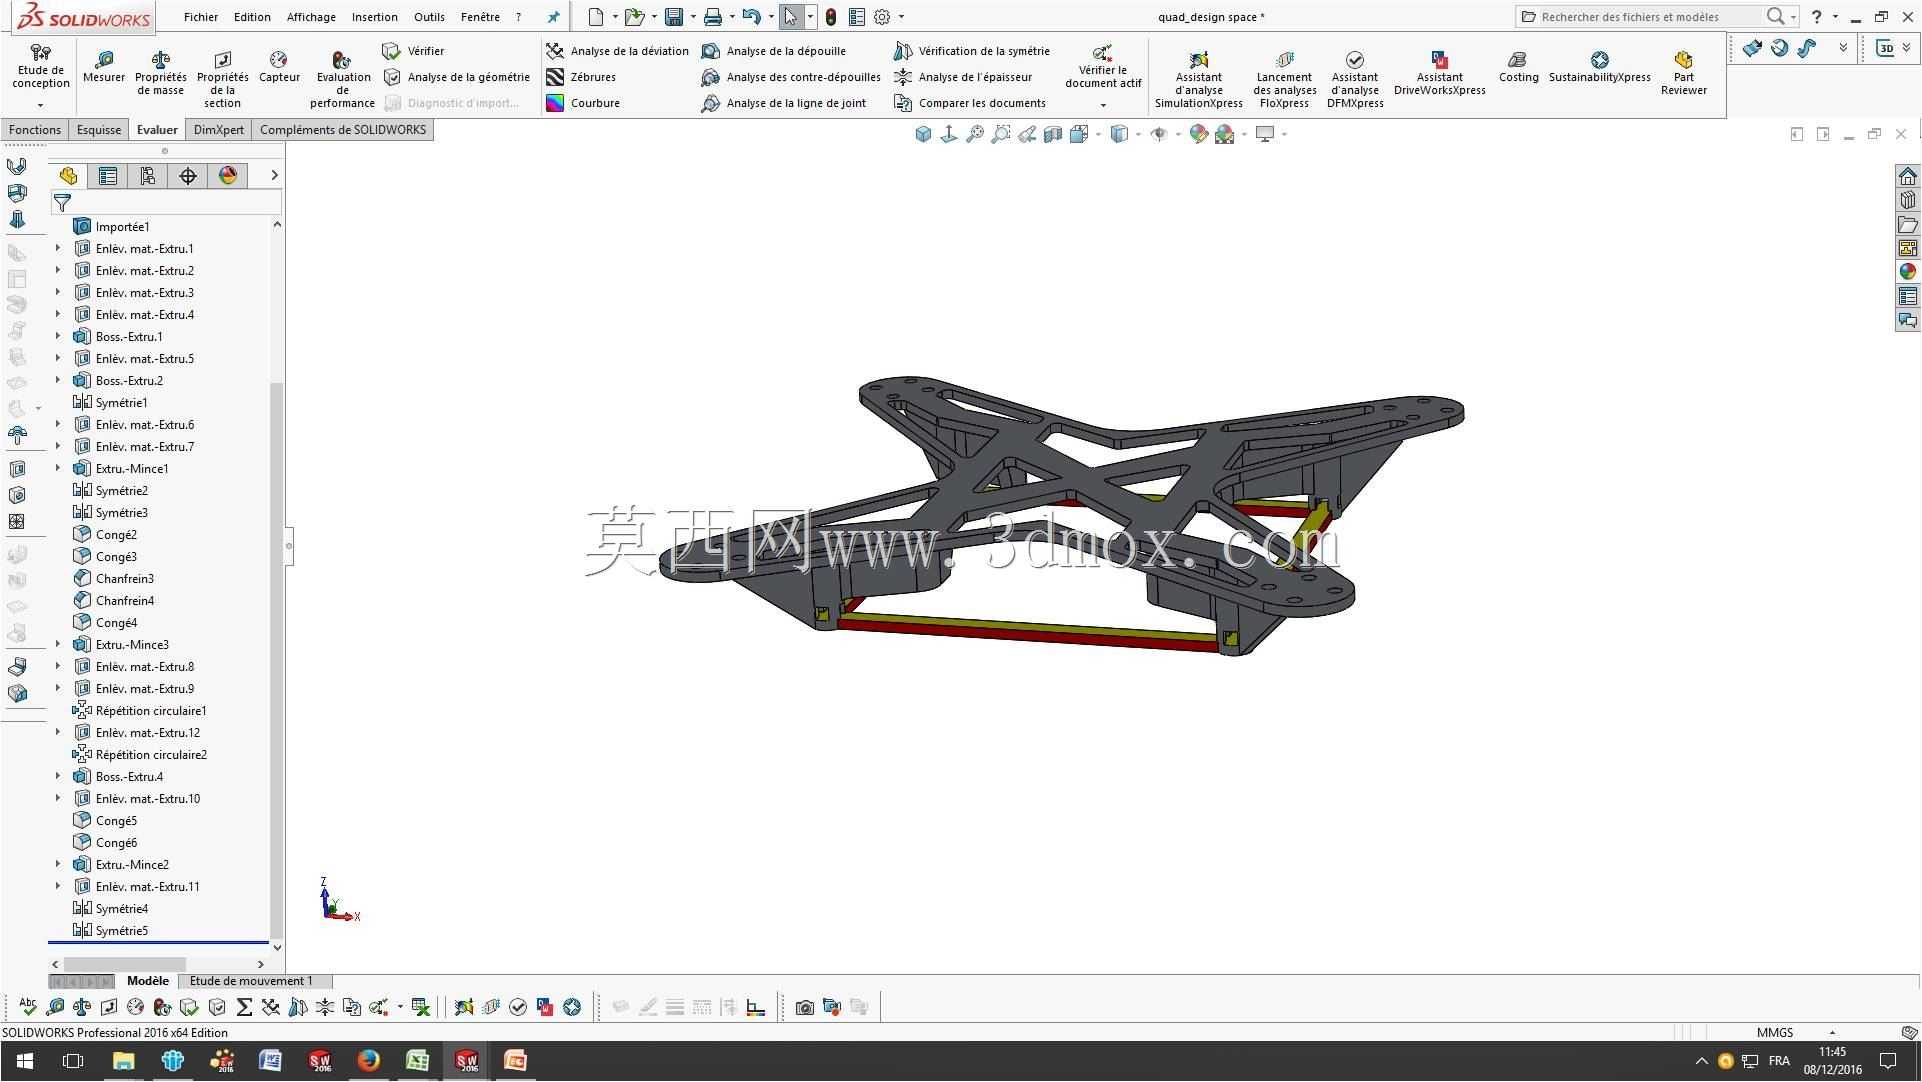This screenshot has height=1082, width=1922.
Task: Switch to the DimXpert tab
Action: pos(218,129)
